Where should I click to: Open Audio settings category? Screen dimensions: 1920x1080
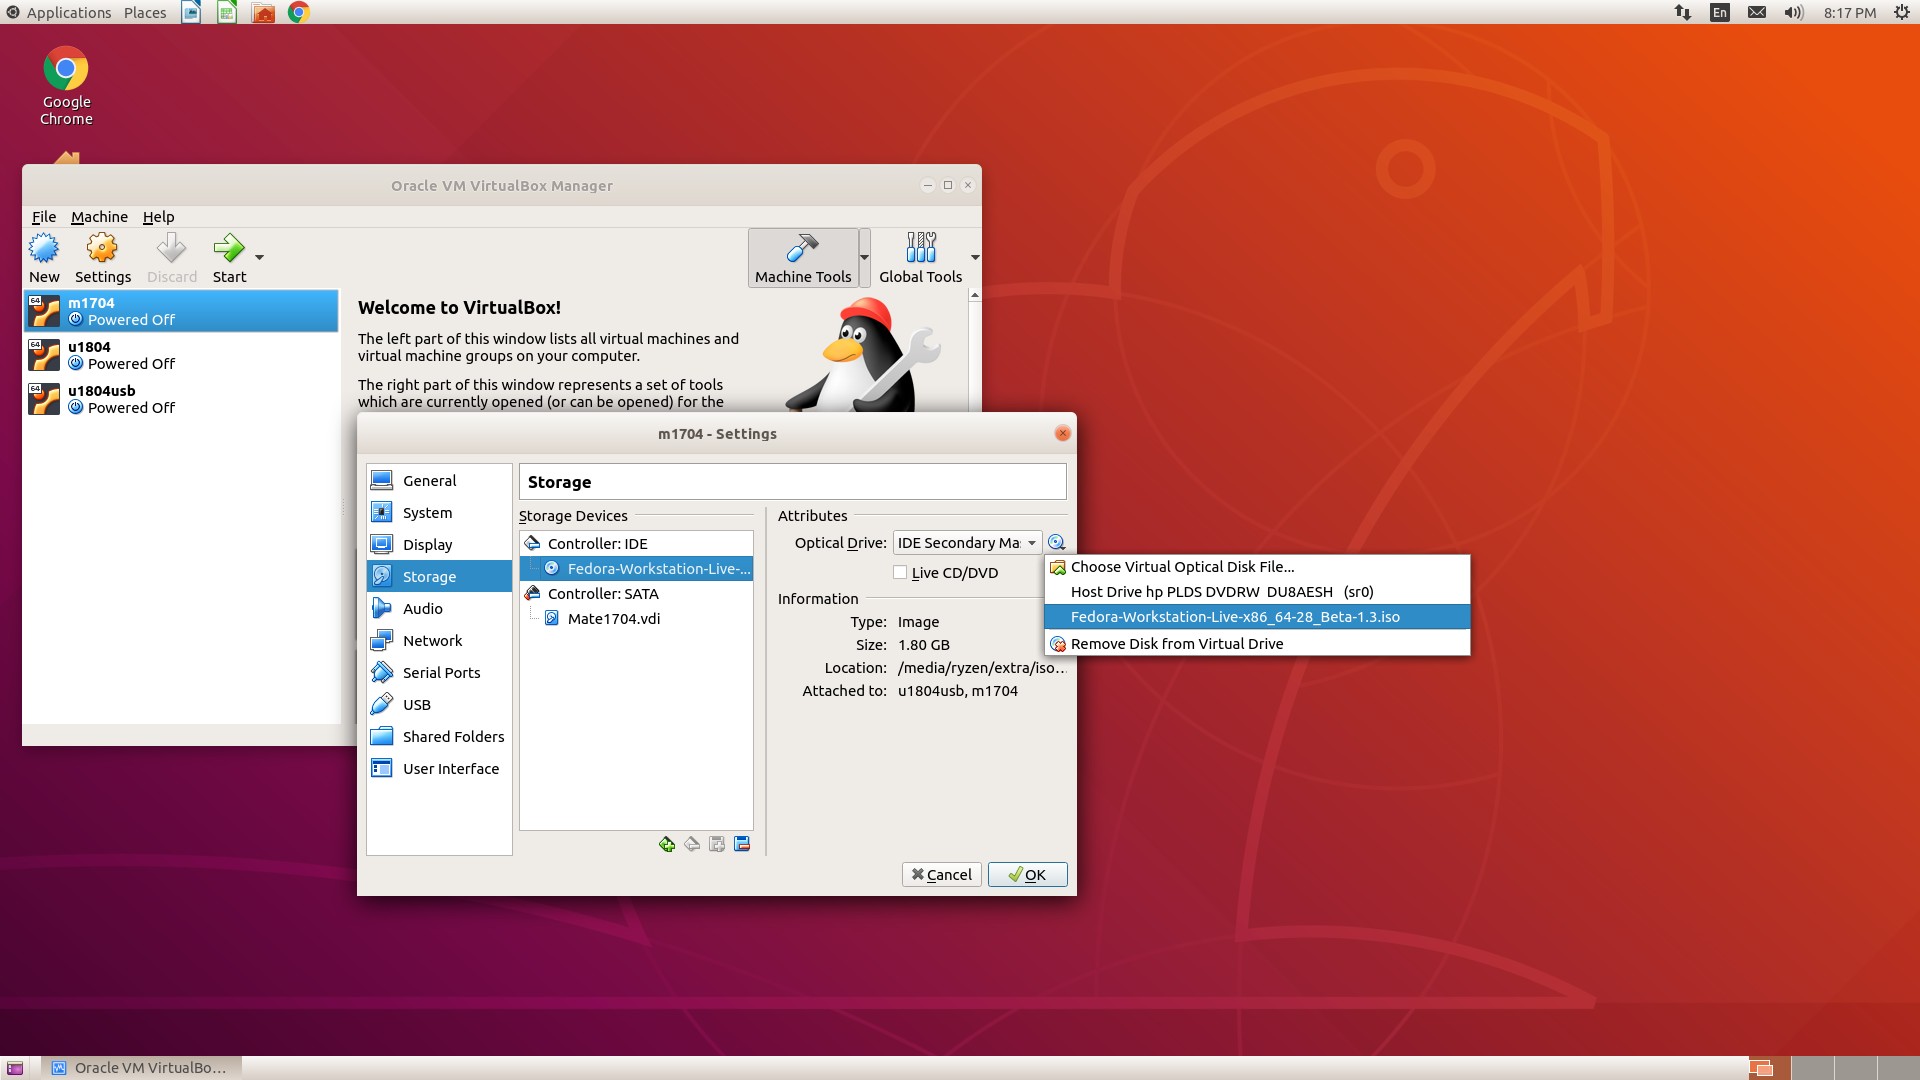(x=439, y=609)
